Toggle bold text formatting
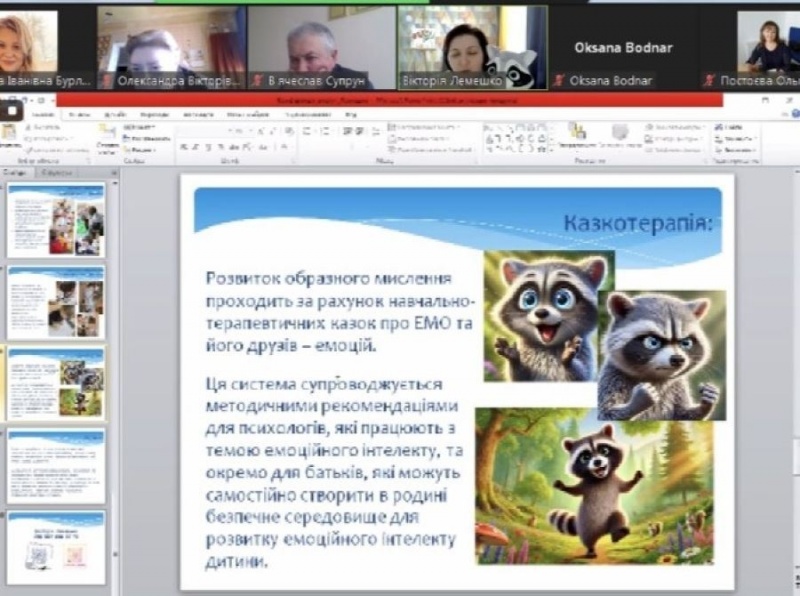 pyautogui.click(x=184, y=146)
